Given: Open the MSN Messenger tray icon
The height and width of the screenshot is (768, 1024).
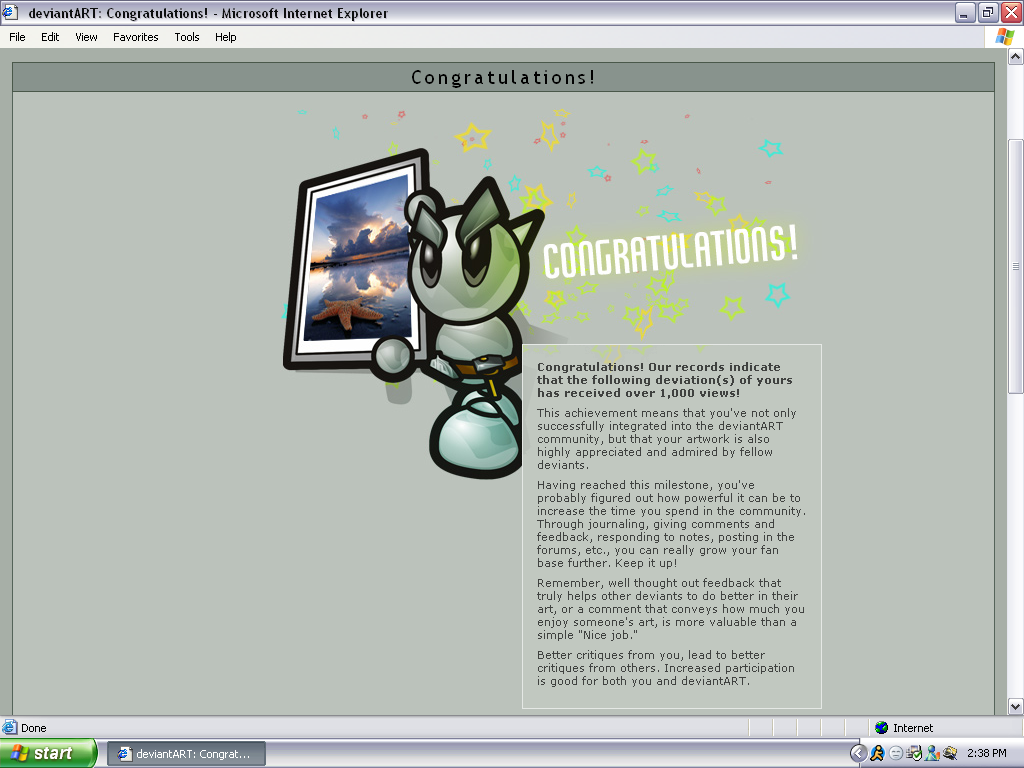Looking at the screenshot, I should tap(932, 754).
